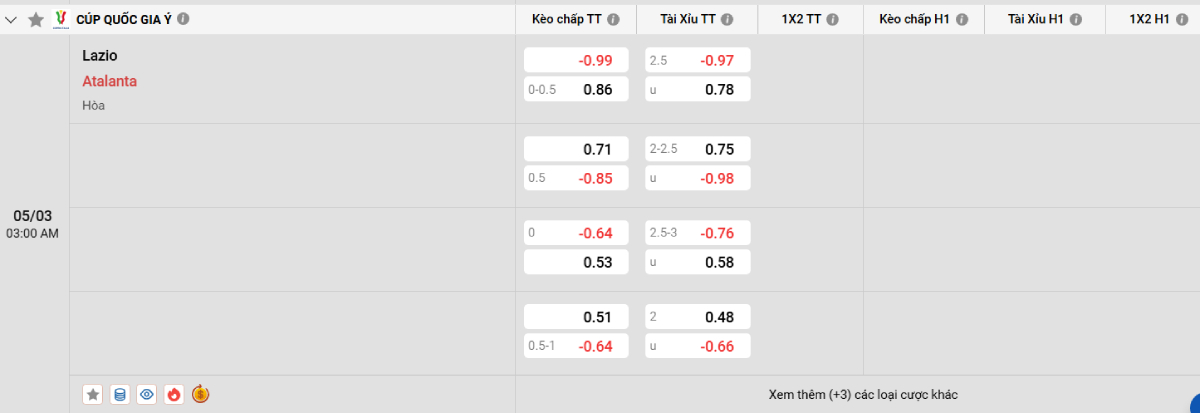Click info icon next to Tài Xỉu TT
Screen dimensions: 1200x413
pyautogui.click(x=727, y=19)
